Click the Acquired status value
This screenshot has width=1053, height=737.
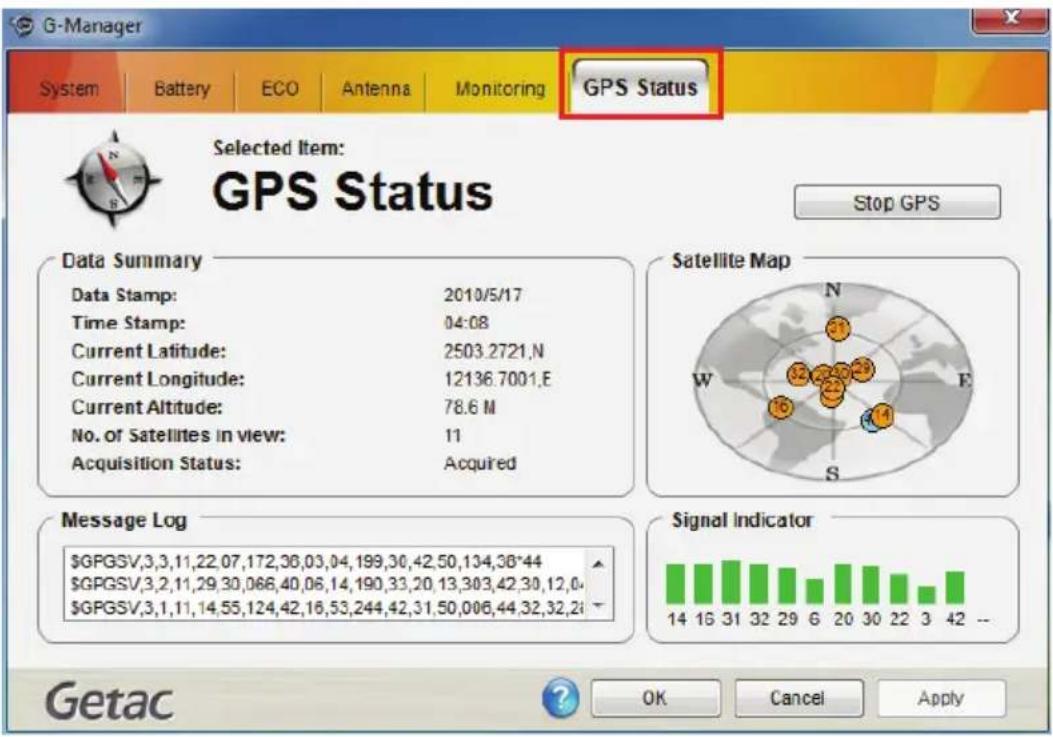tap(479, 464)
